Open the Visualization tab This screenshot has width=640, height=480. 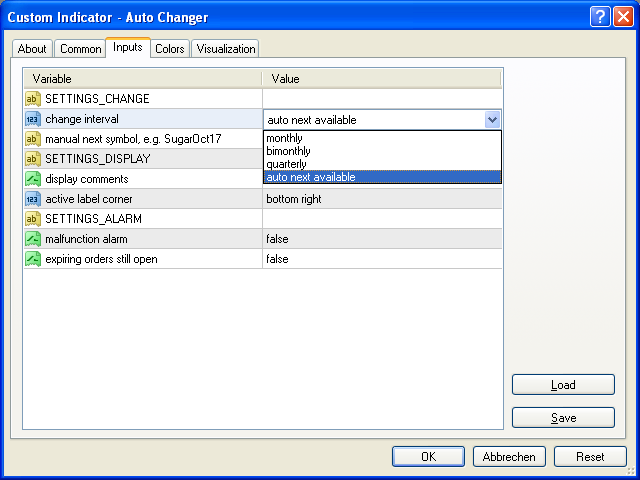point(226,49)
